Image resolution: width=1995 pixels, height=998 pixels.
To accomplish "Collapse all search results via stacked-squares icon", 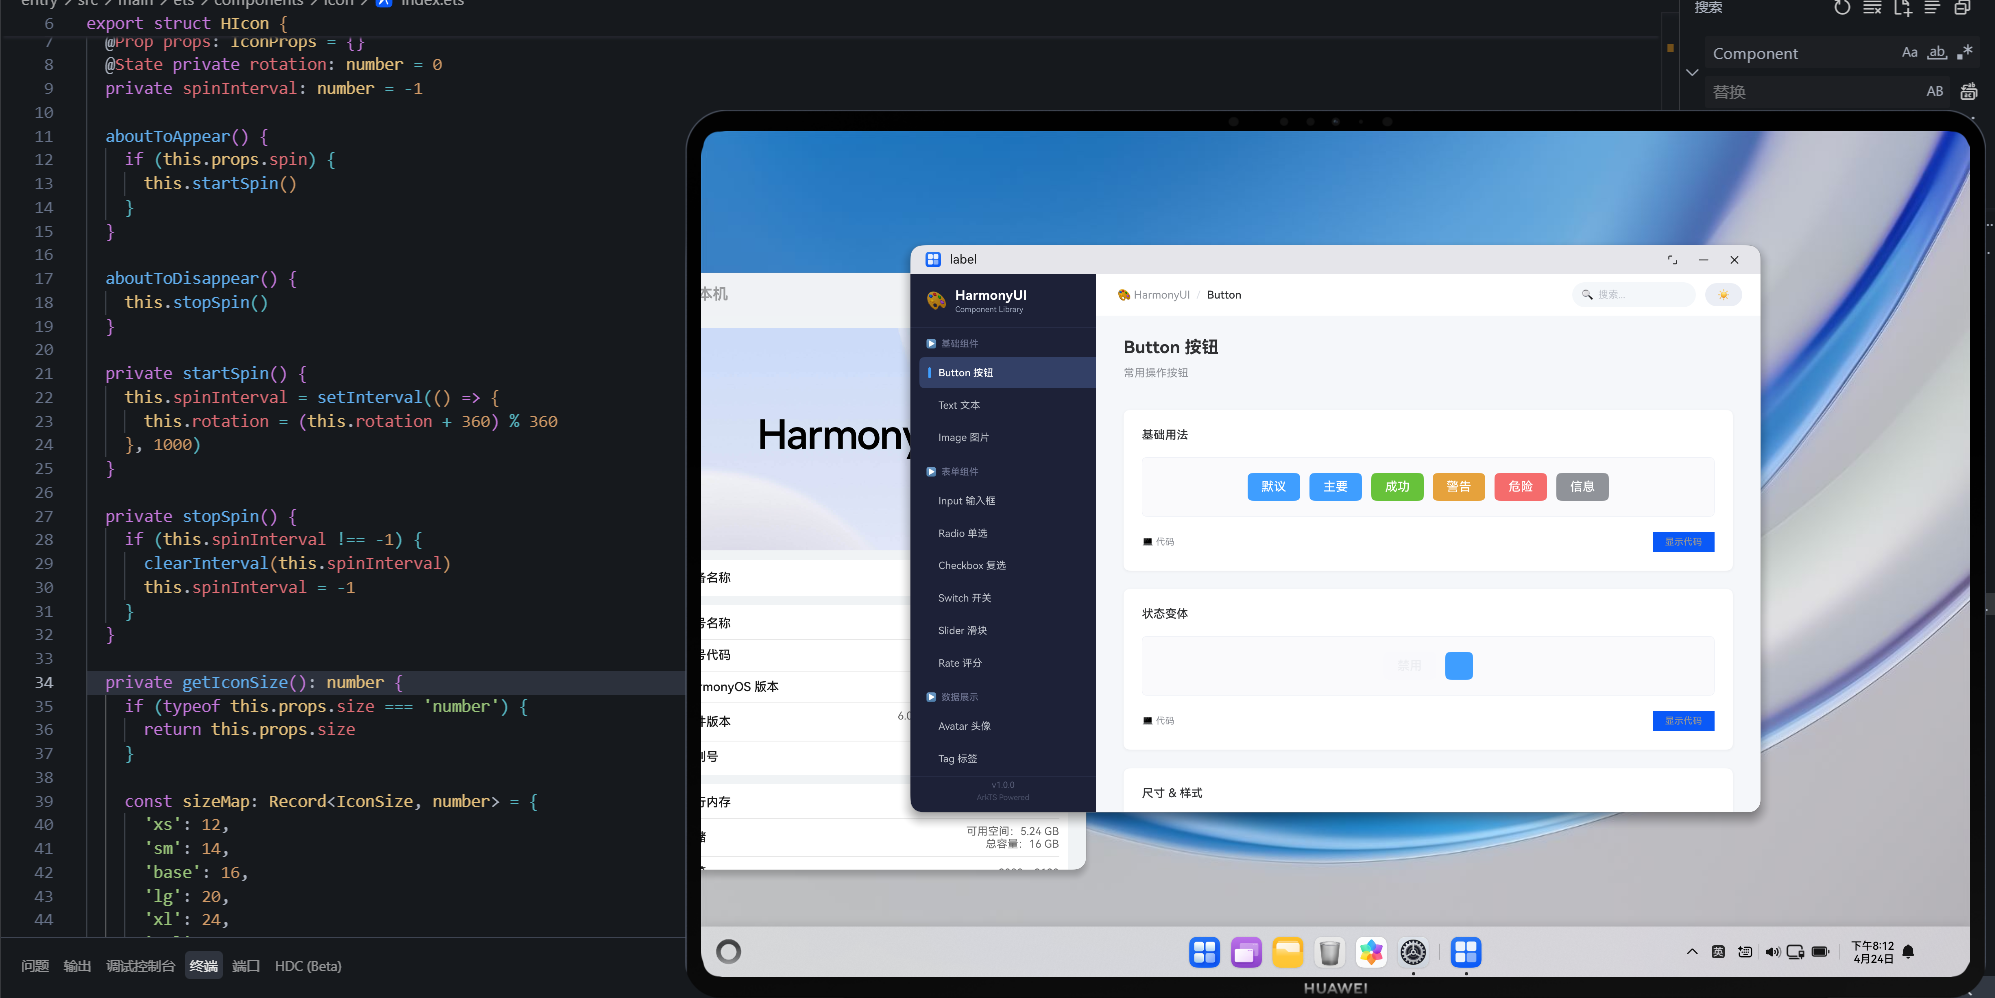I will [x=1962, y=7].
